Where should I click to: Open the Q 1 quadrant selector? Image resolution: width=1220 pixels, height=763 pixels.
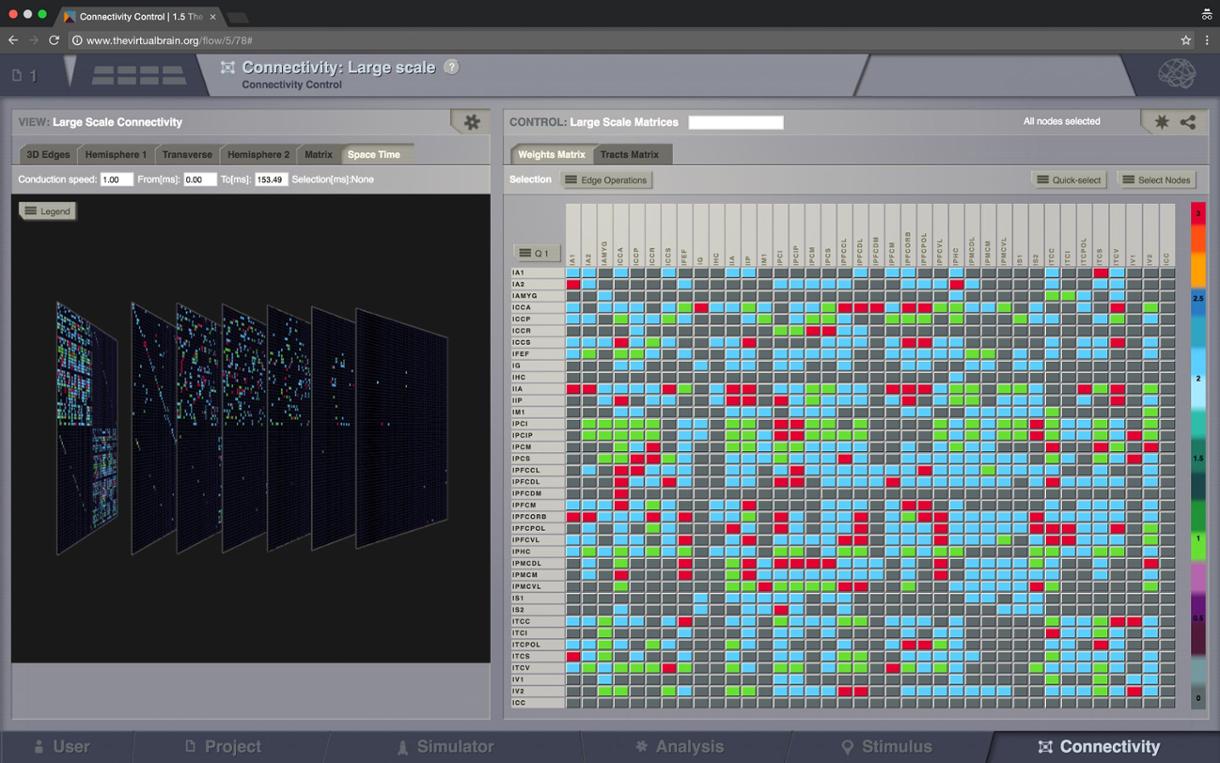point(534,253)
